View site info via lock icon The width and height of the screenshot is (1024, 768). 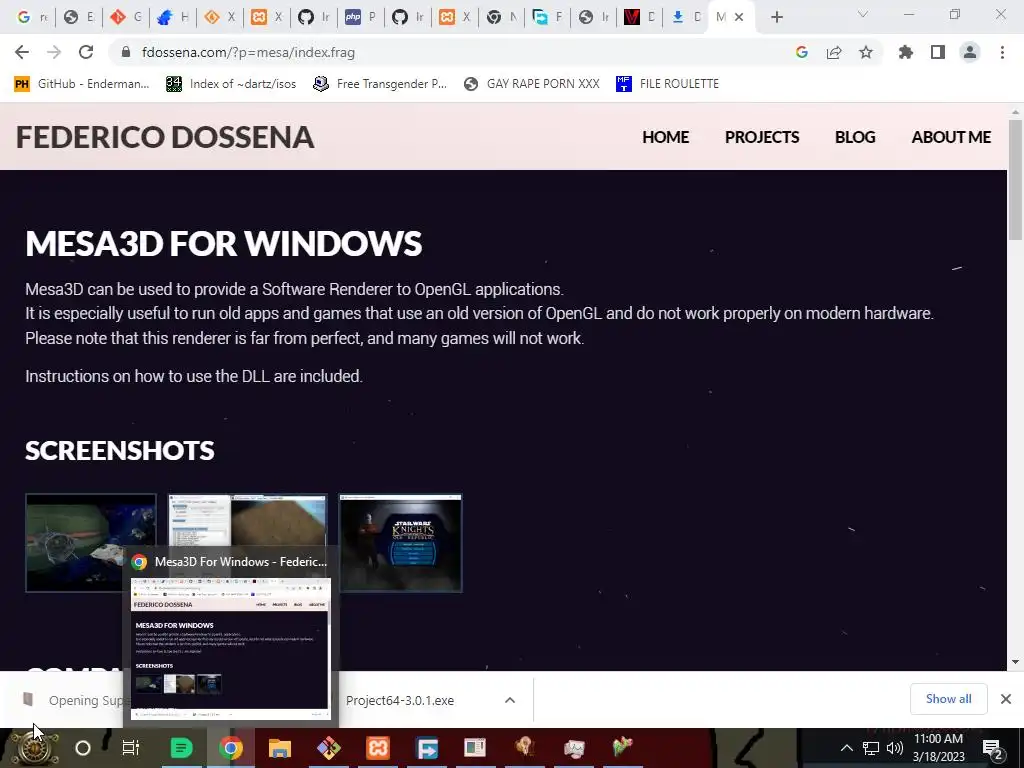point(126,52)
